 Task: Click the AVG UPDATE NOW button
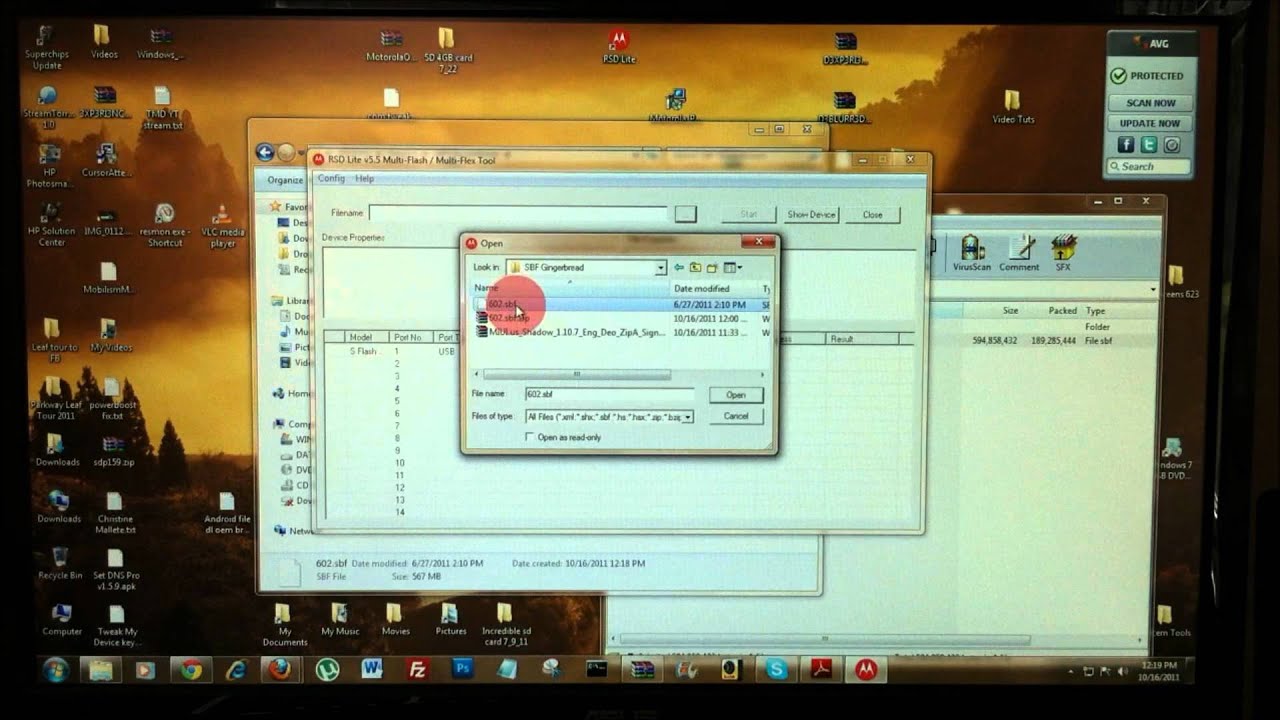[x=1150, y=123]
